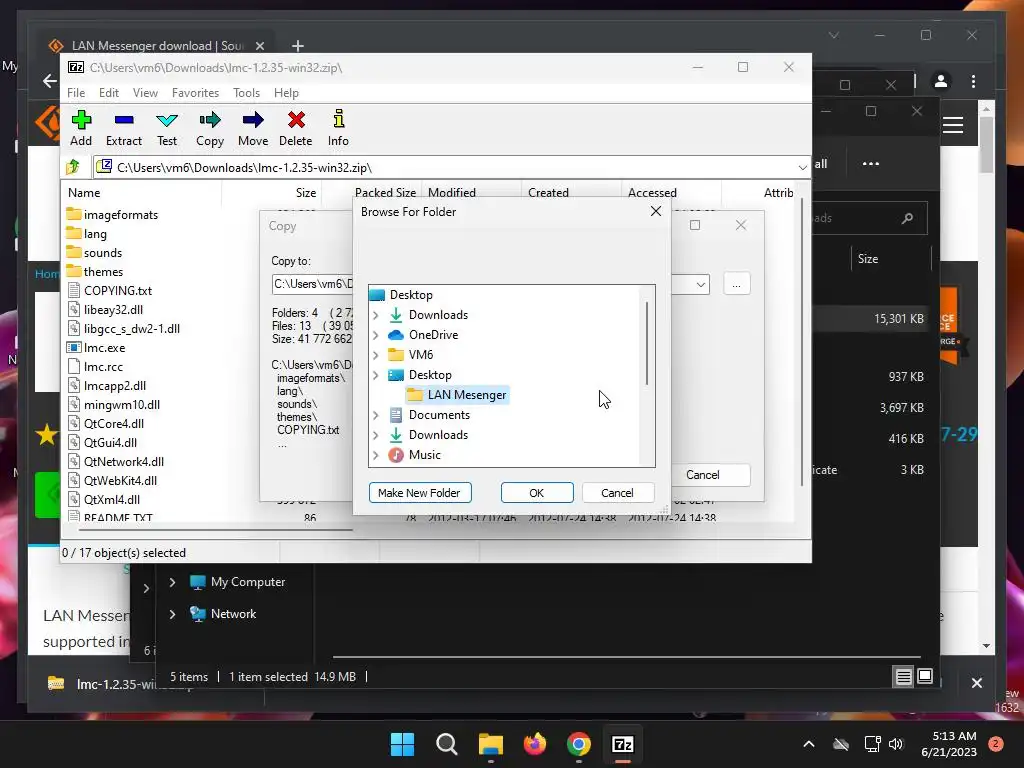This screenshot has width=1024, height=768.
Task: Click the browse ellipsis button in the Copy dialog
Action: [x=737, y=284]
